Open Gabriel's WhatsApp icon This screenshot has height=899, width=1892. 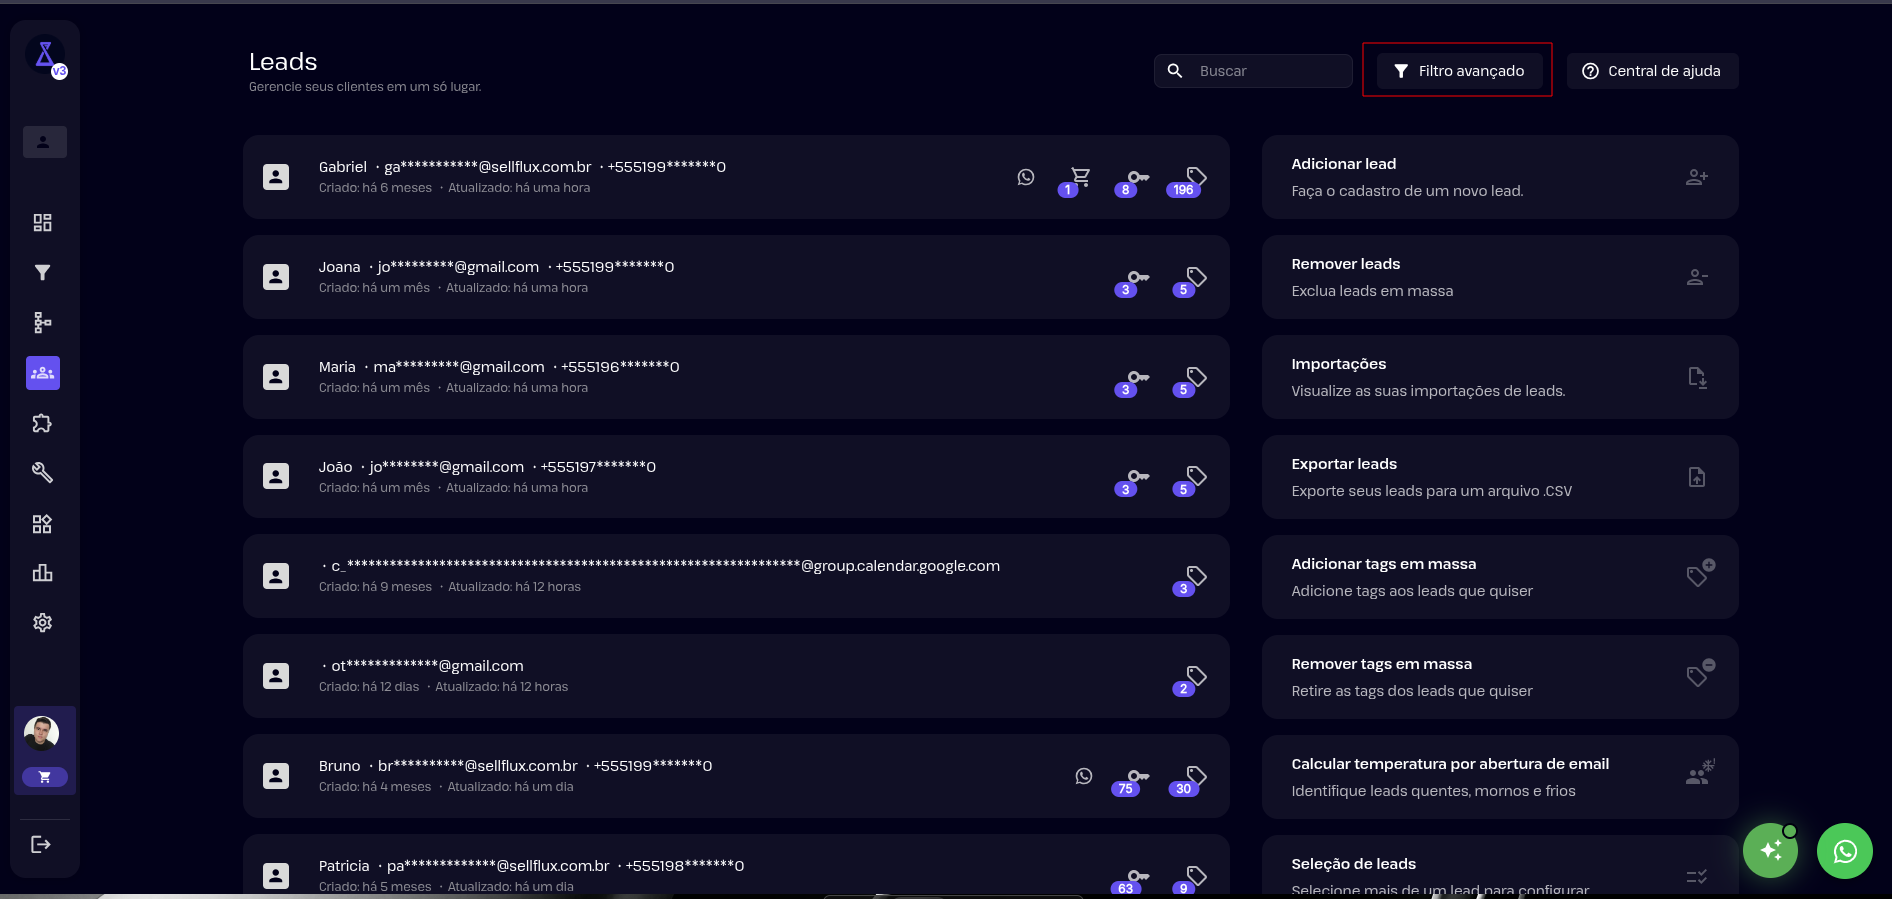click(x=1026, y=177)
